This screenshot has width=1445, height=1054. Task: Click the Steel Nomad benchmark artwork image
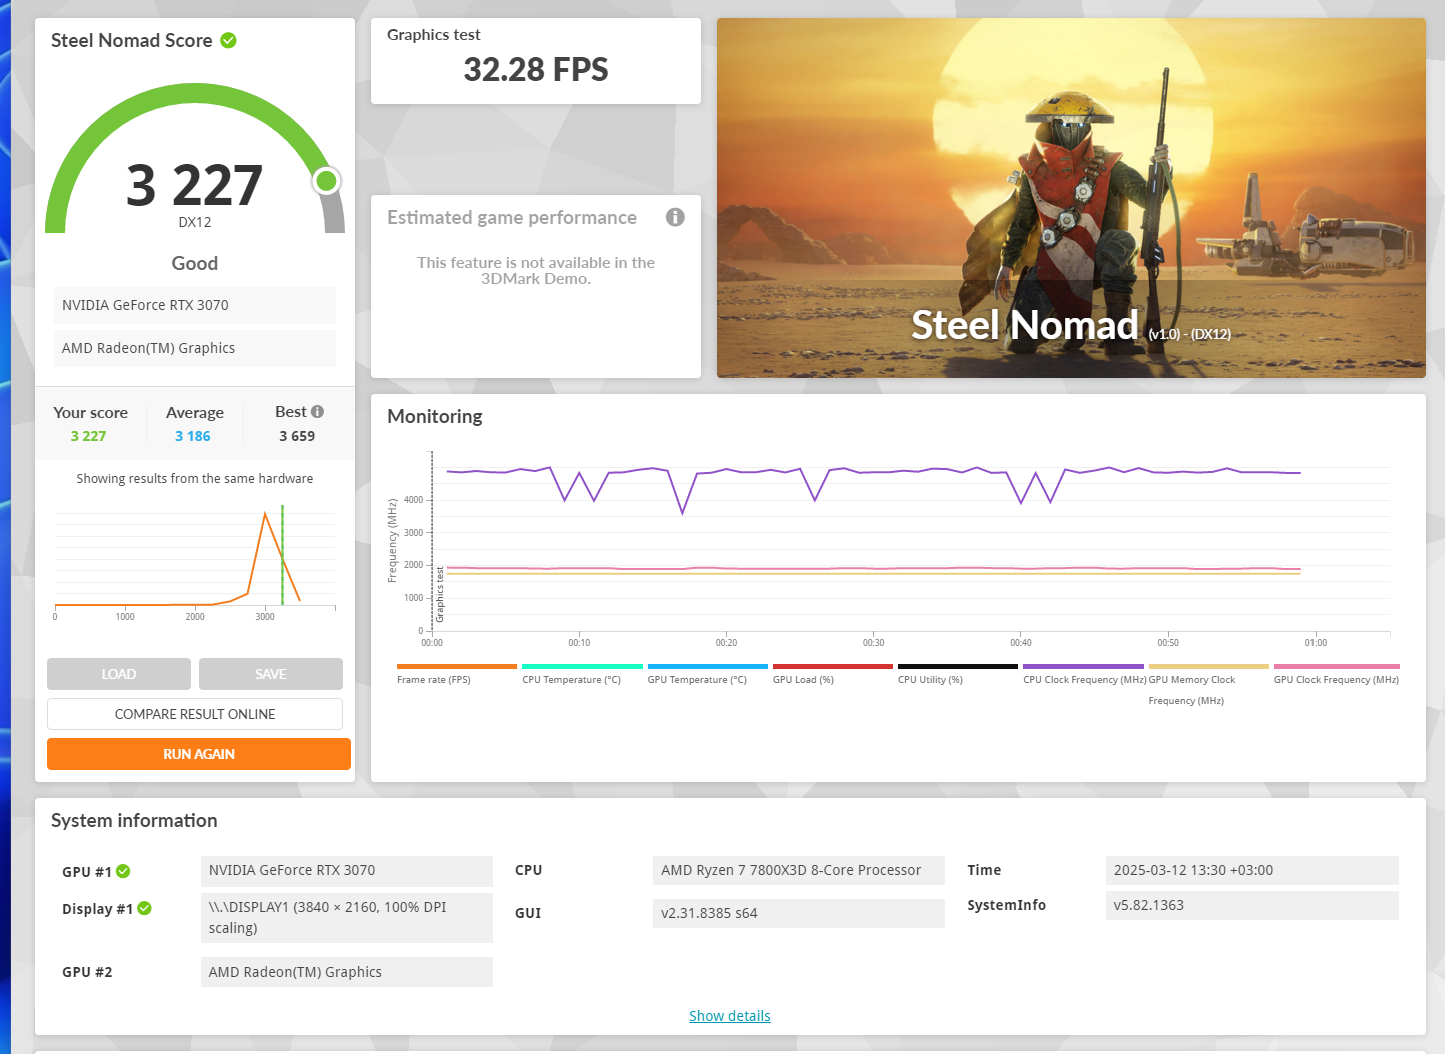[x=1071, y=198]
